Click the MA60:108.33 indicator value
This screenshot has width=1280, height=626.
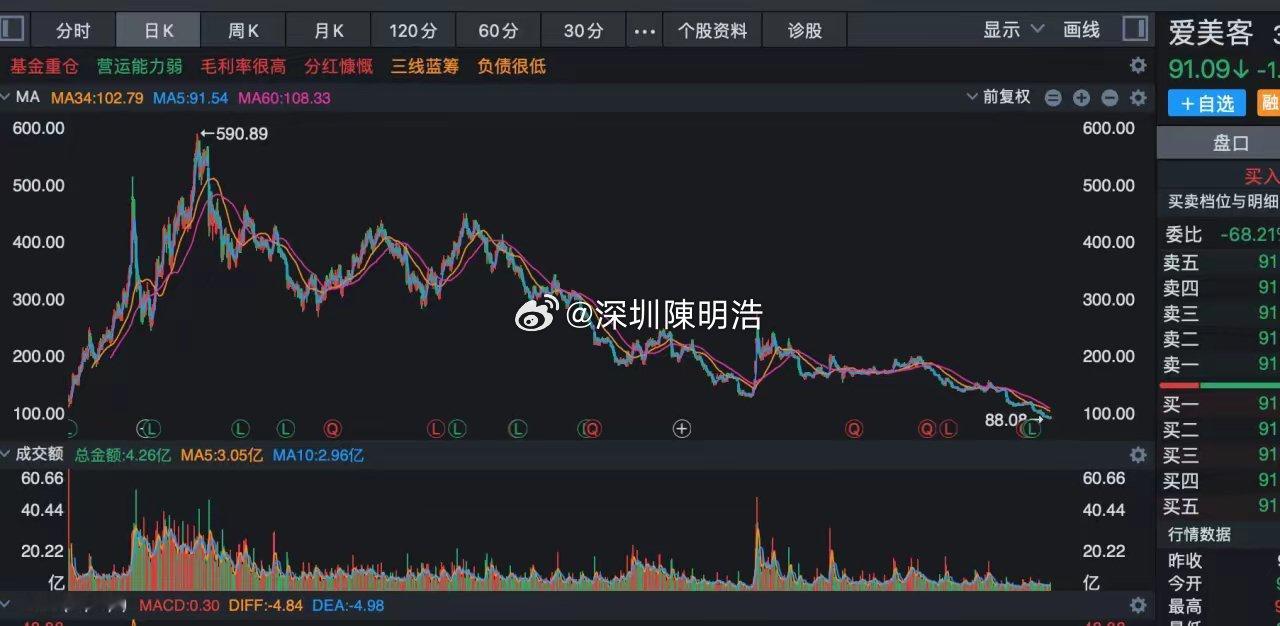[x=284, y=98]
